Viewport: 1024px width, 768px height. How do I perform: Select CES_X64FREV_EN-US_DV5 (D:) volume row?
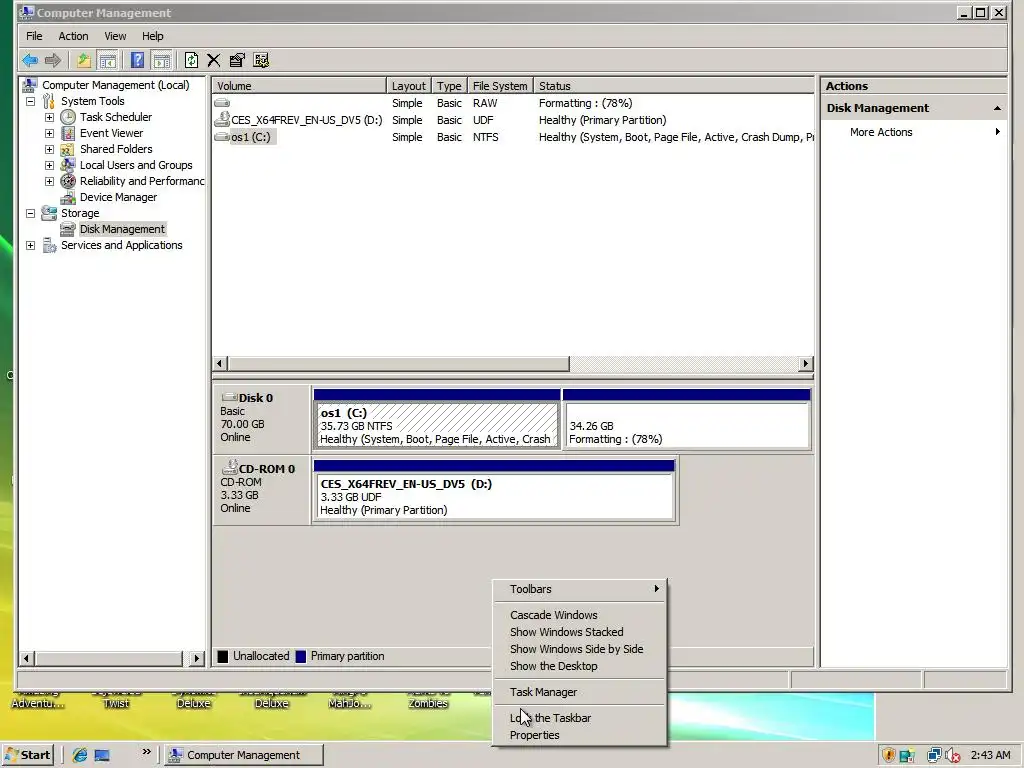513,120
